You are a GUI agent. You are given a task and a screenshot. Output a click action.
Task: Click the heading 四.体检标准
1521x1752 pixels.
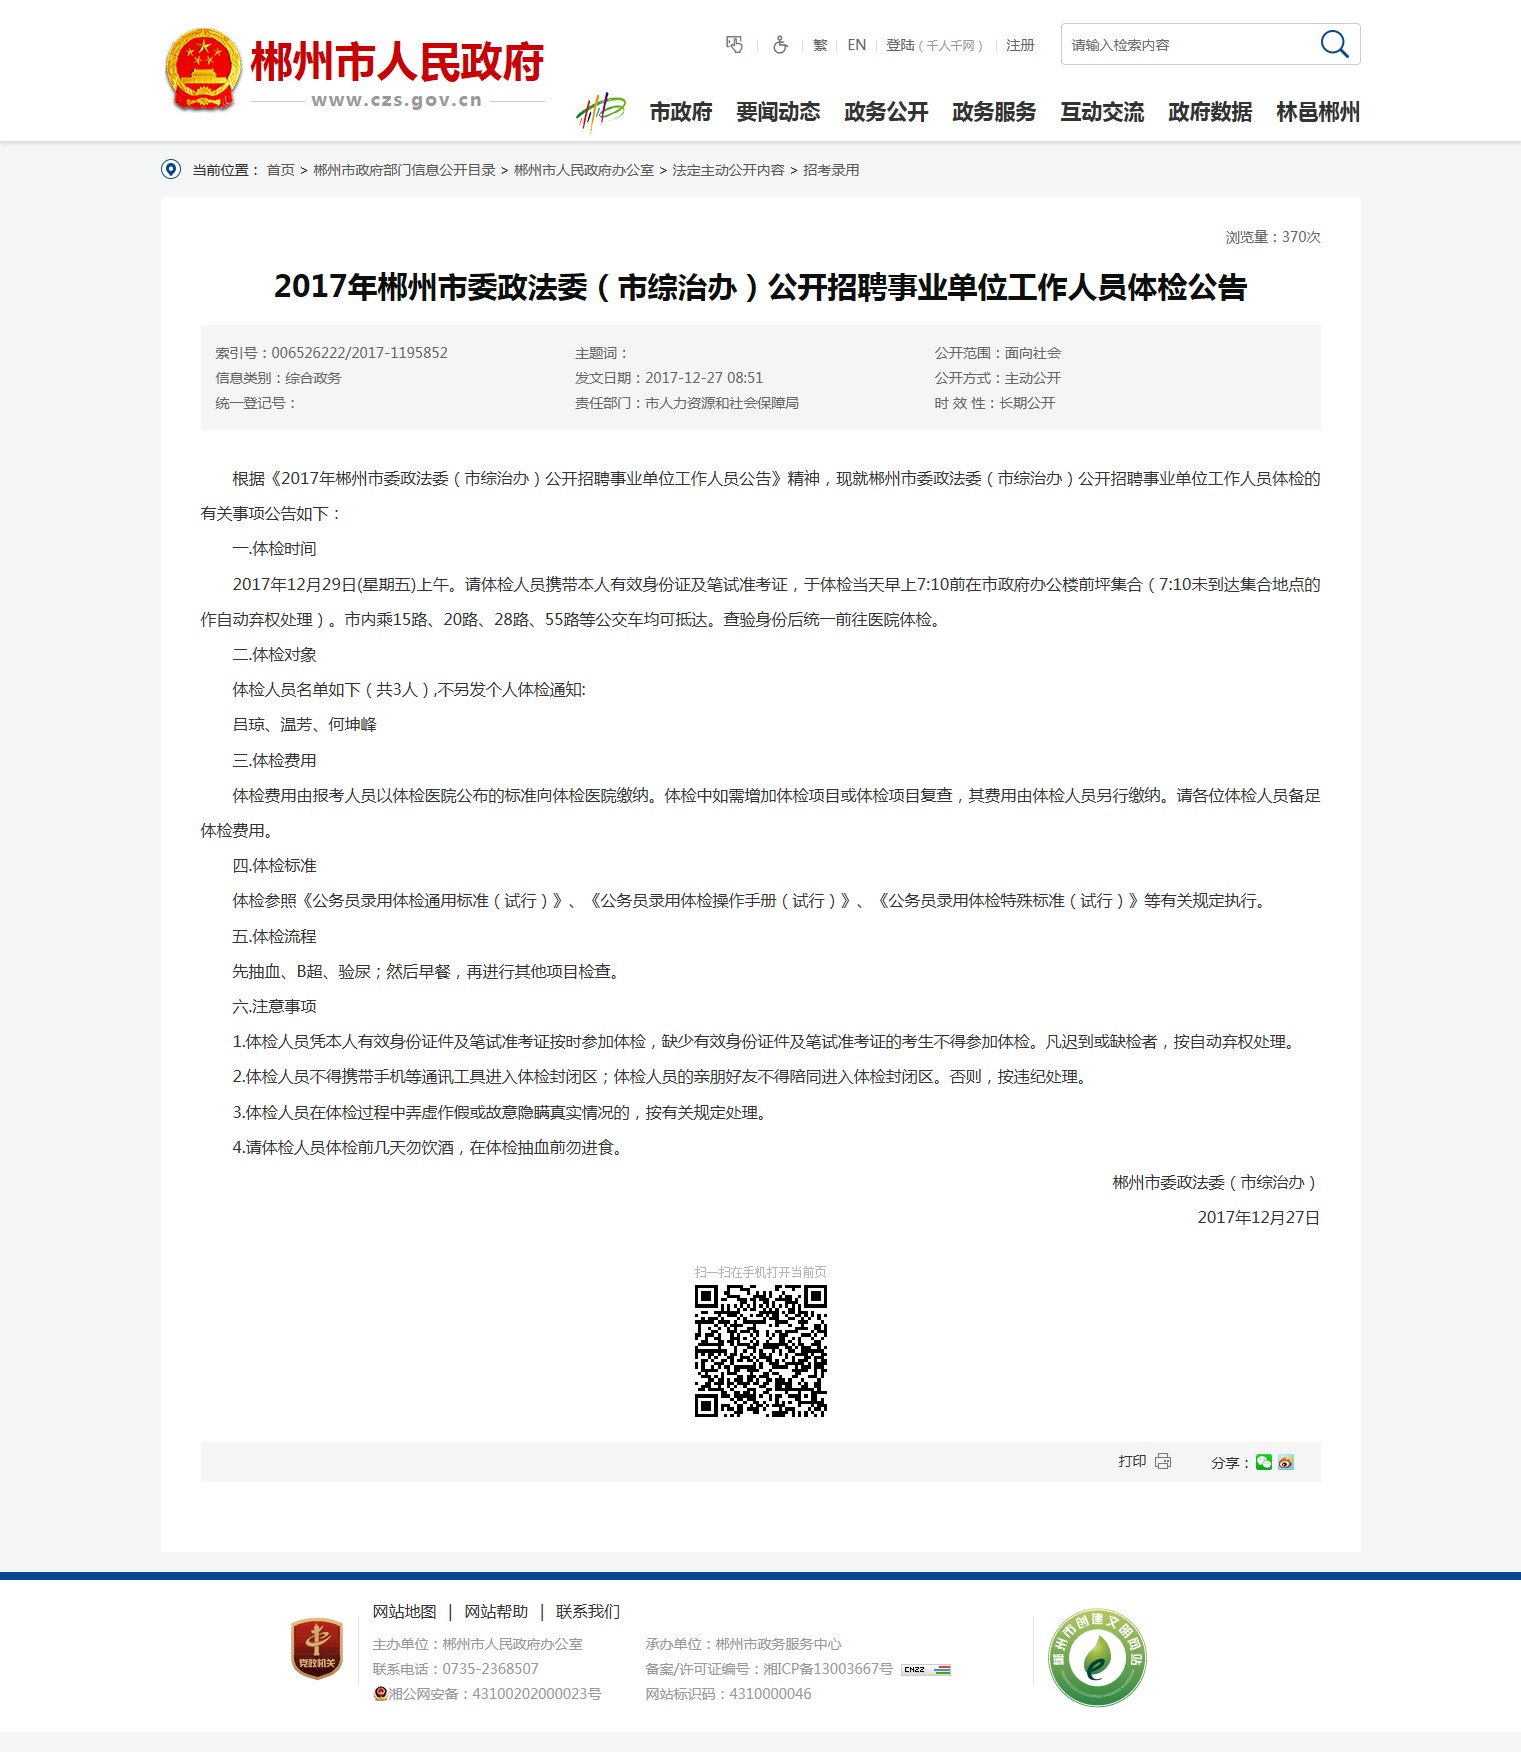pyautogui.click(x=275, y=866)
